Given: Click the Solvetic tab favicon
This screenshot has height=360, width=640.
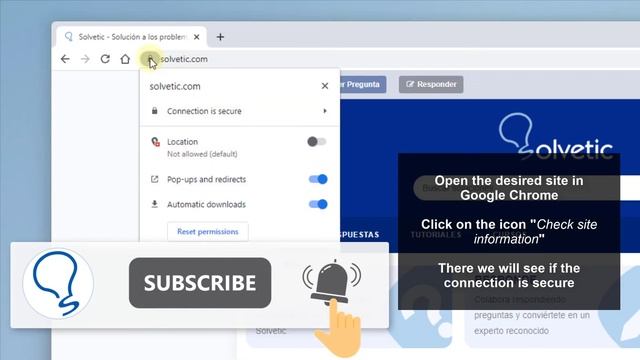Looking at the screenshot, I should (69, 37).
